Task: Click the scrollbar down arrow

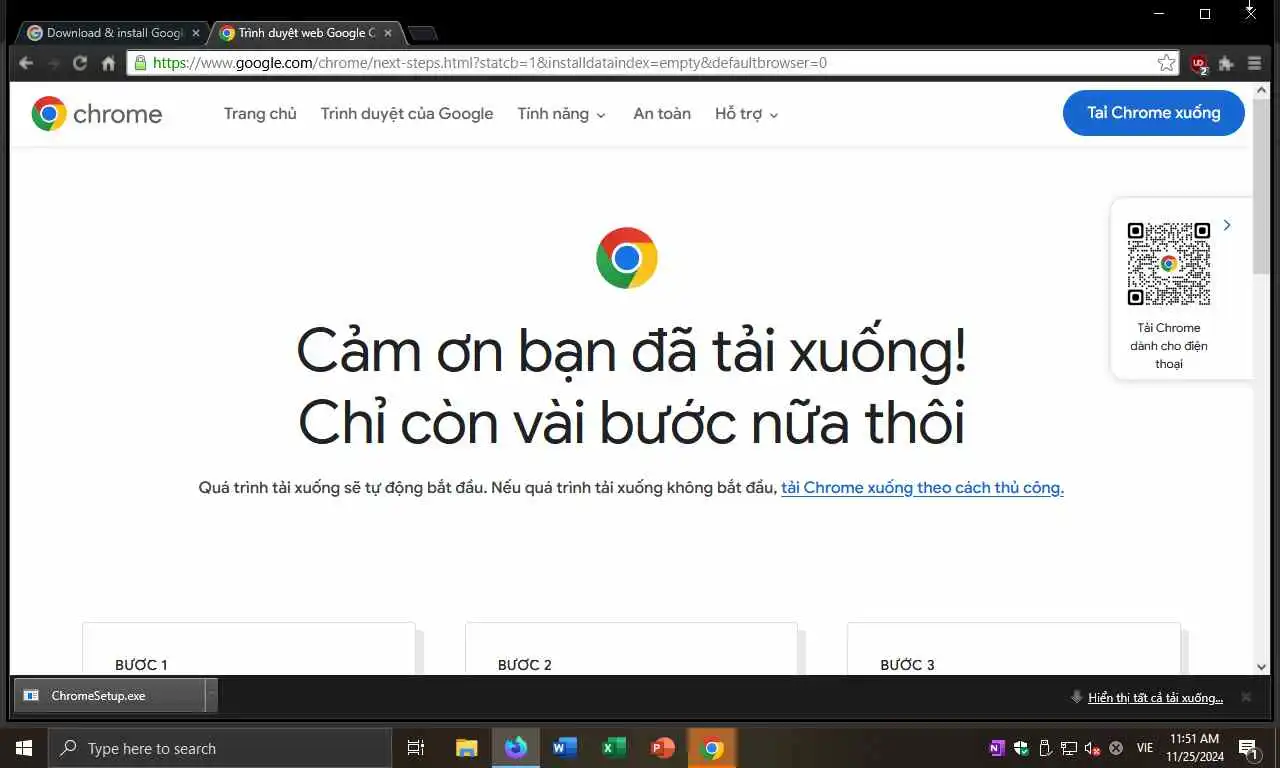Action: pos(1261,666)
